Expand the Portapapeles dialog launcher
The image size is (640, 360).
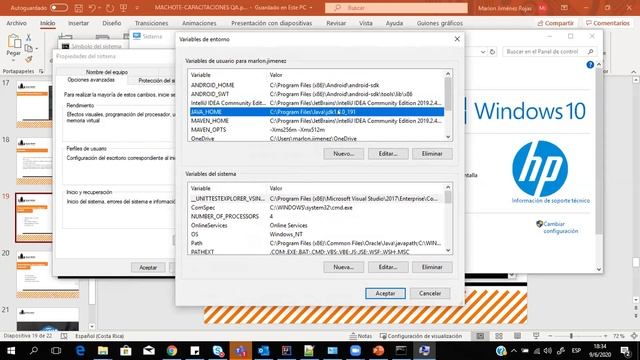tap(41, 71)
